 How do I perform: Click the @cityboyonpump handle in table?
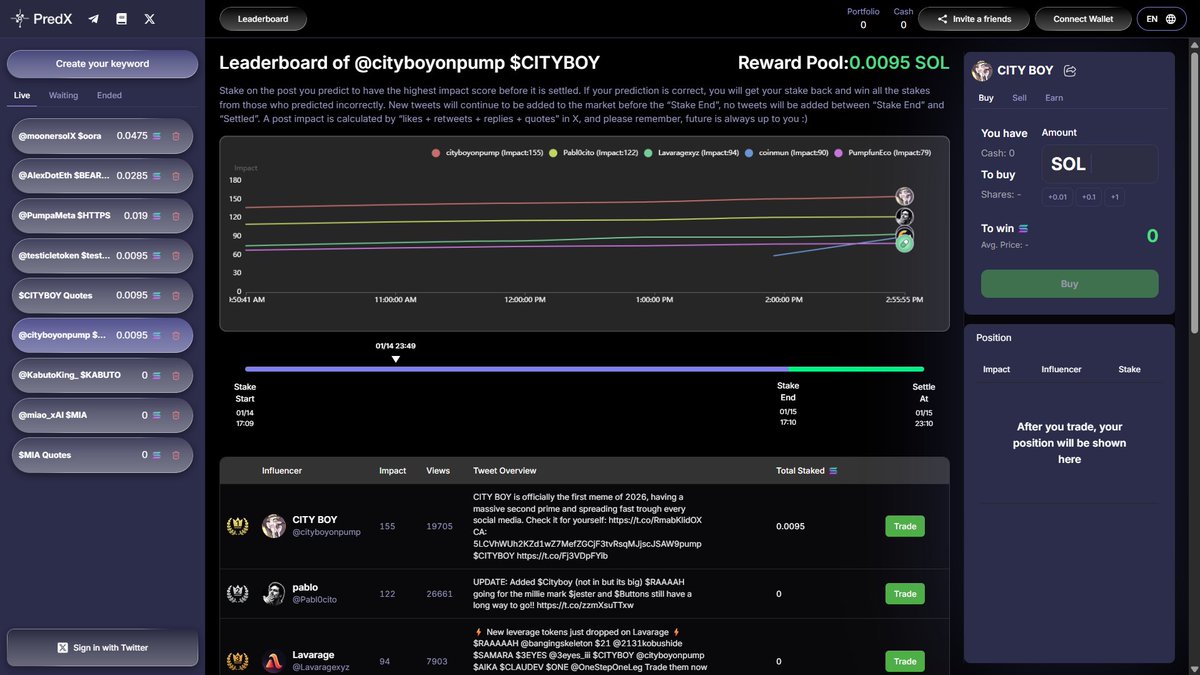pyautogui.click(x=326, y=533)
